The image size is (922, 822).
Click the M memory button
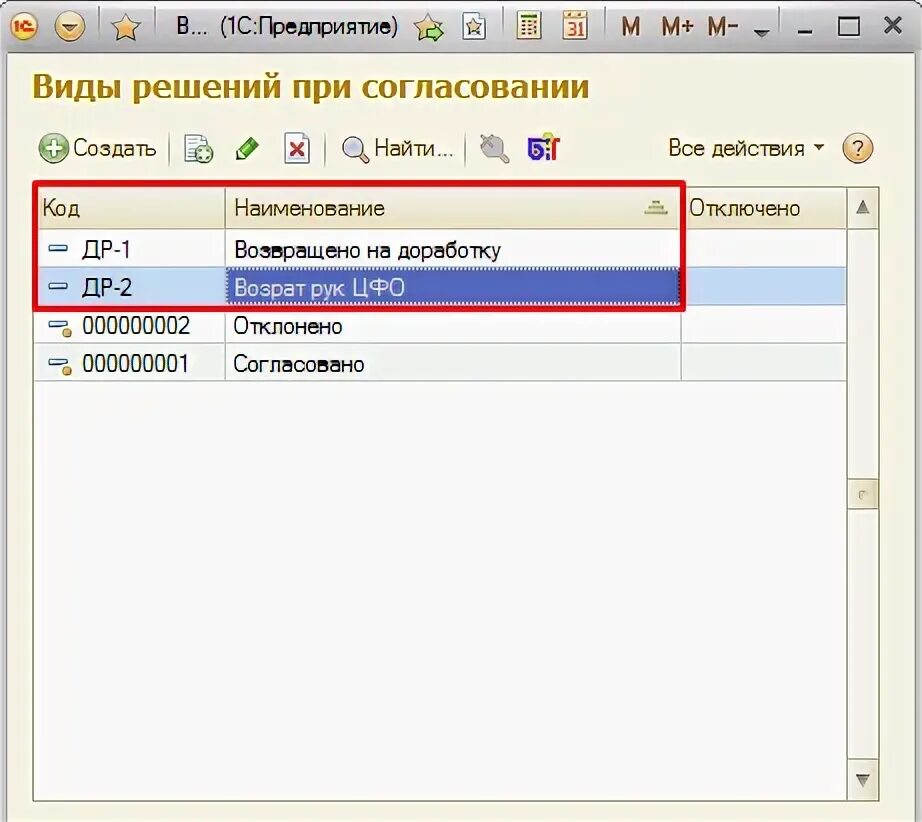click(x=630, y=26)
